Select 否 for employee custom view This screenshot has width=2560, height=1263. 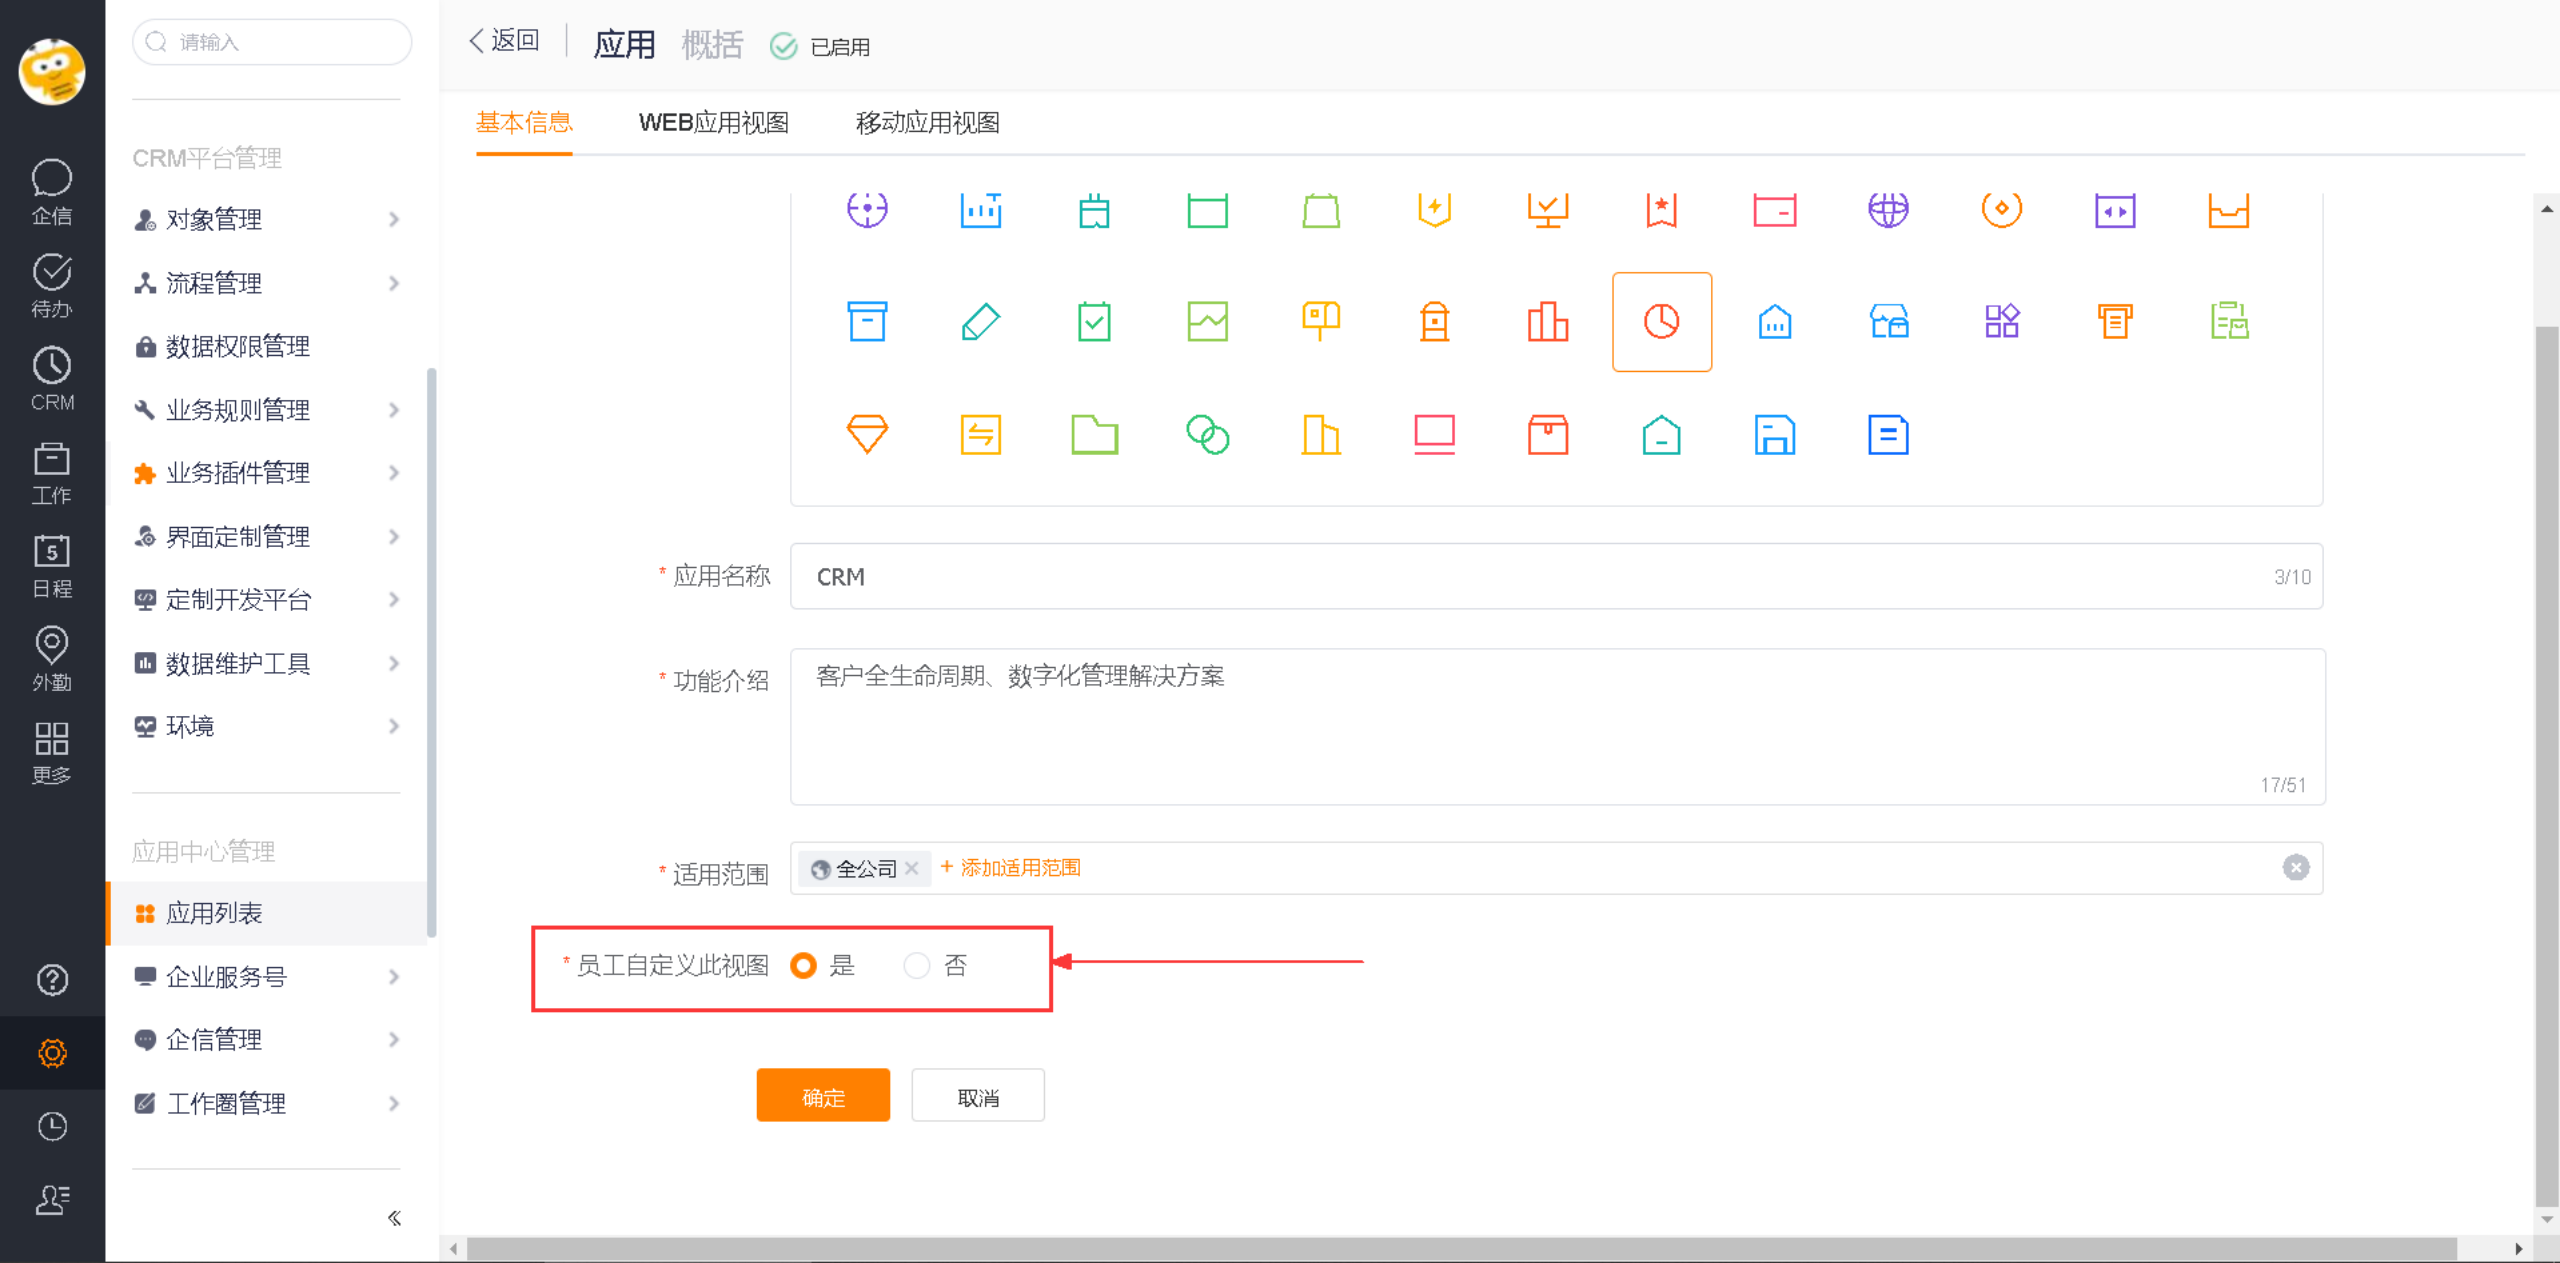(x=916, y=966)
